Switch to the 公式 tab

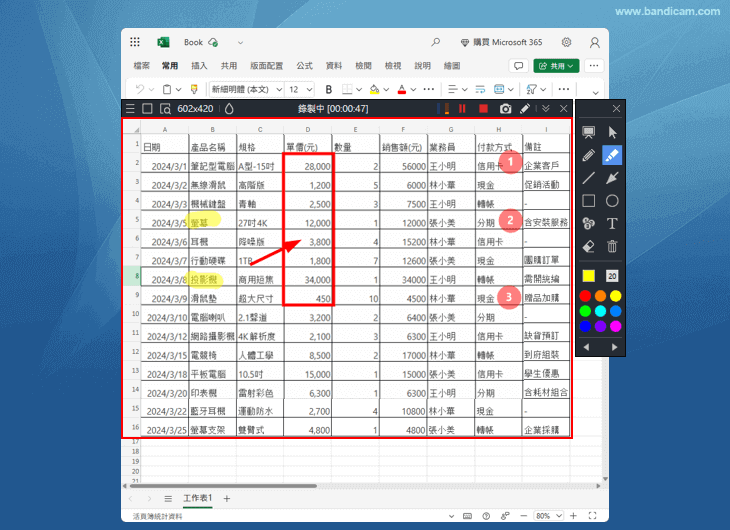click(304, 66)
